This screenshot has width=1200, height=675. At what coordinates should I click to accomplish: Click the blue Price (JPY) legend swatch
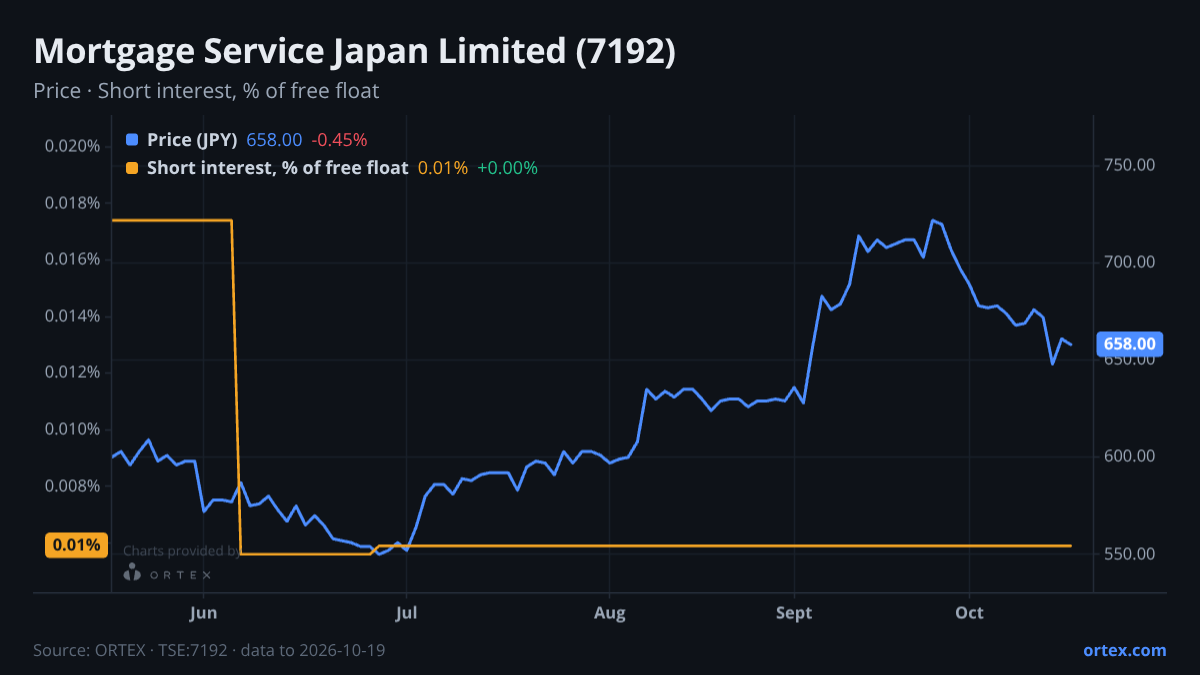132,140
